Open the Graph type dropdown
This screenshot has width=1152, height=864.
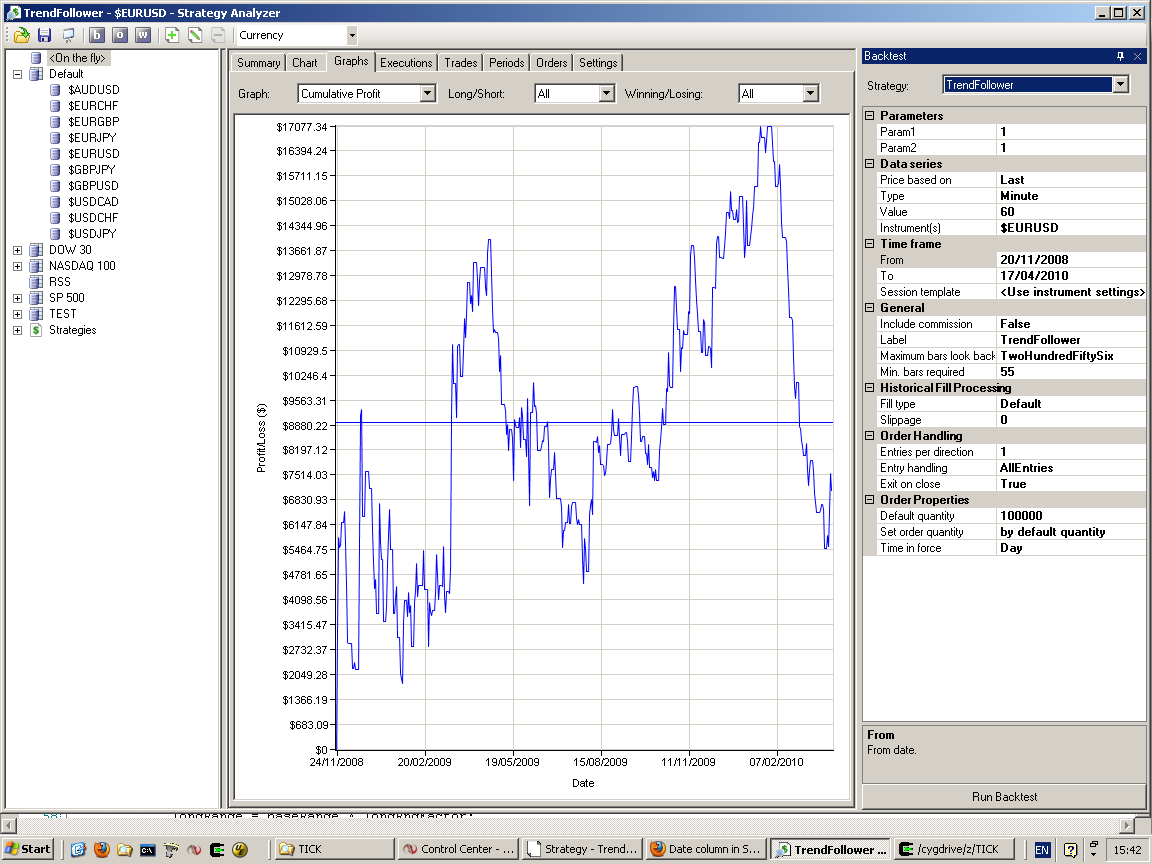click(427, 93)
